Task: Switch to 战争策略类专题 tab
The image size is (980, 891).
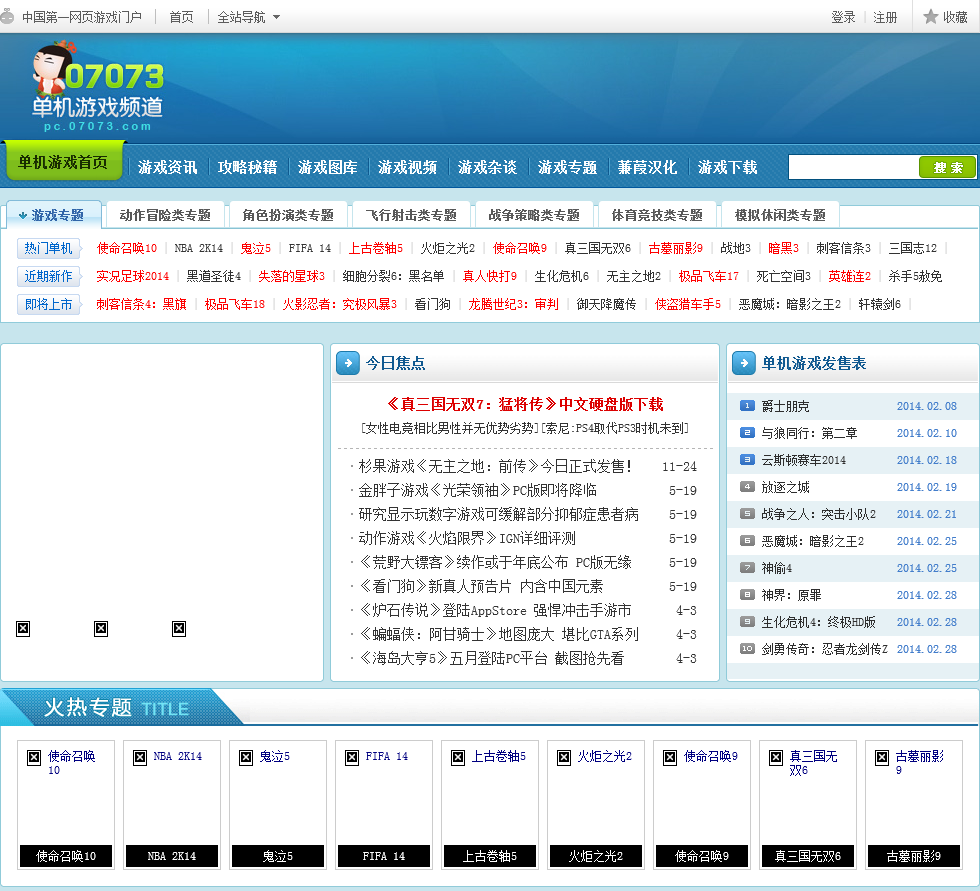Action: (534, 215)
